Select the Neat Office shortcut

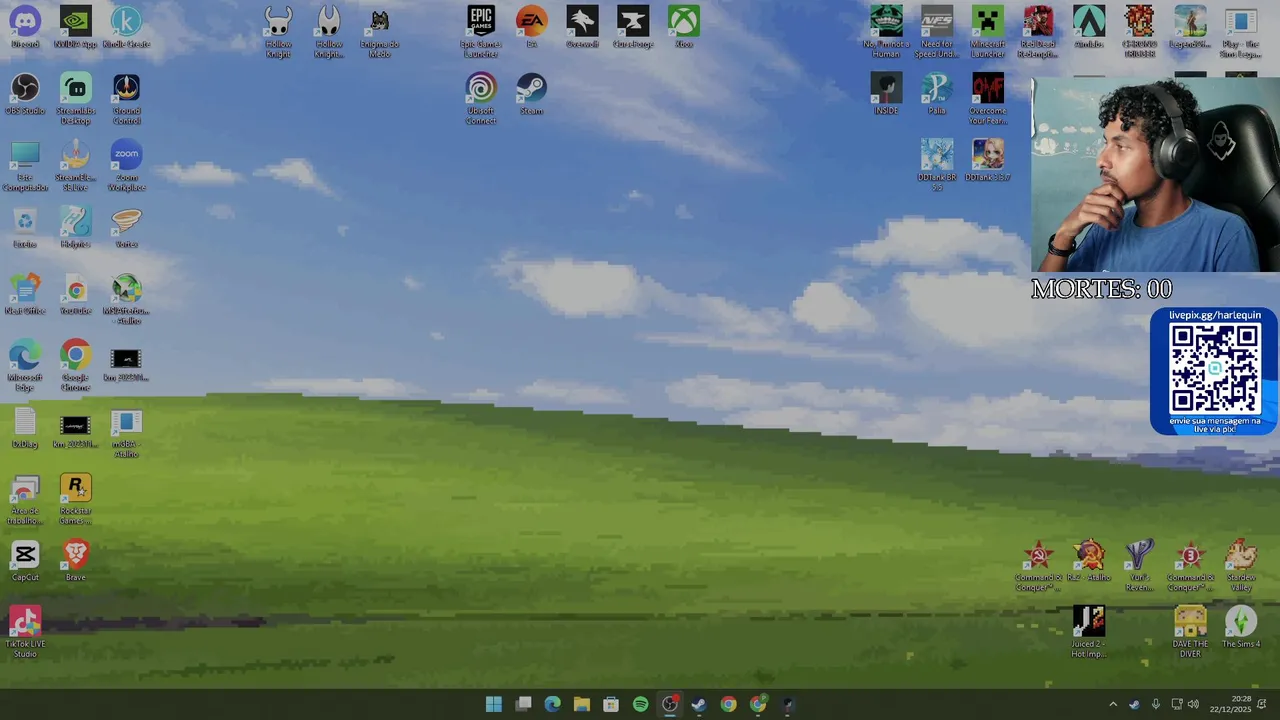tap(25, 294)
